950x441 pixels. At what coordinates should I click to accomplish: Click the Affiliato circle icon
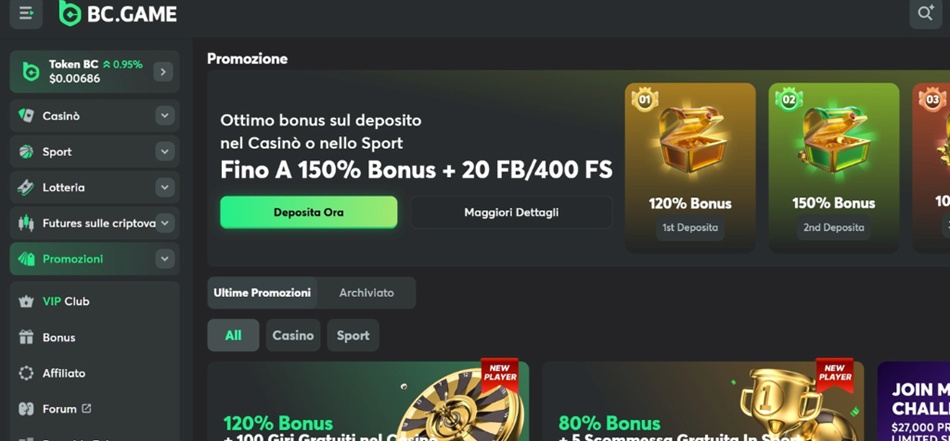coord(26,373)
